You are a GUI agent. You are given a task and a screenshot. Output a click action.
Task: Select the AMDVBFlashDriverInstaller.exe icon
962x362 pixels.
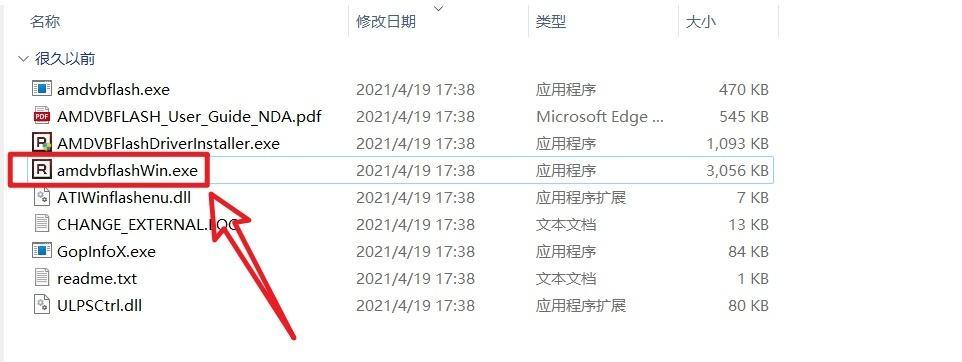[x=41, y=143]
